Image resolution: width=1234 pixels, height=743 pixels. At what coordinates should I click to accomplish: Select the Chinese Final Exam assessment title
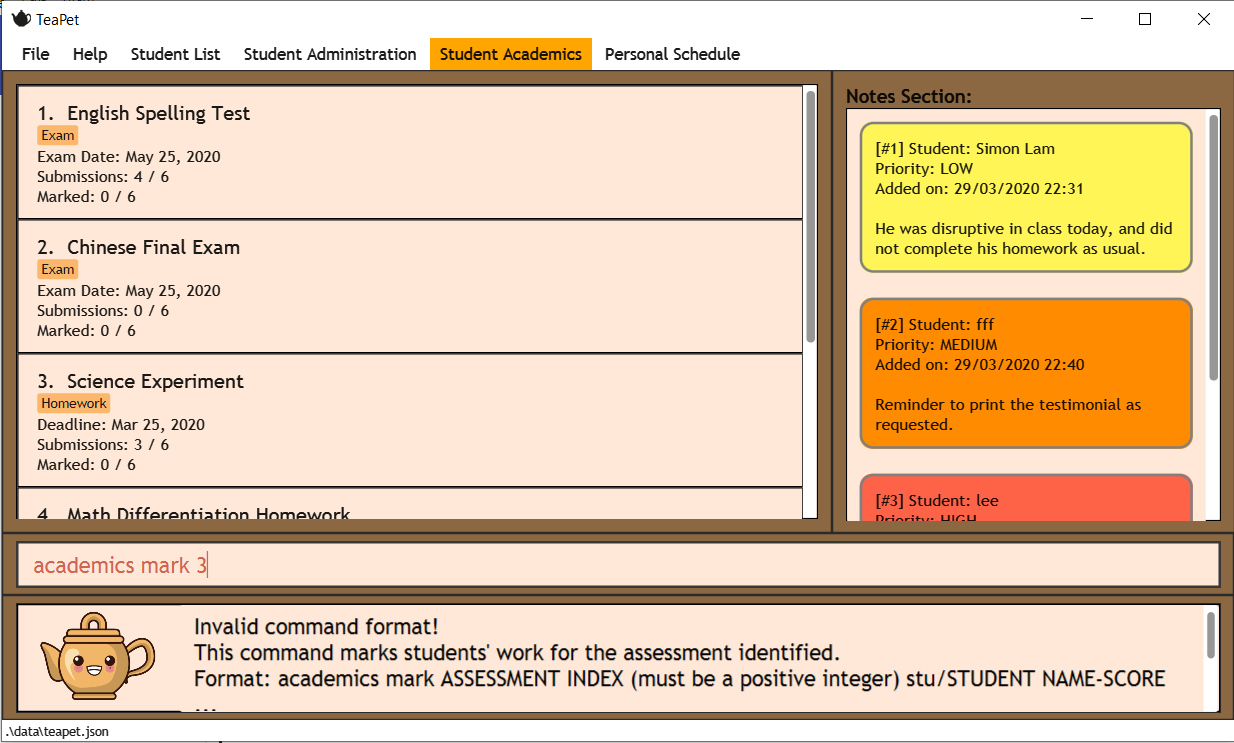153,247
